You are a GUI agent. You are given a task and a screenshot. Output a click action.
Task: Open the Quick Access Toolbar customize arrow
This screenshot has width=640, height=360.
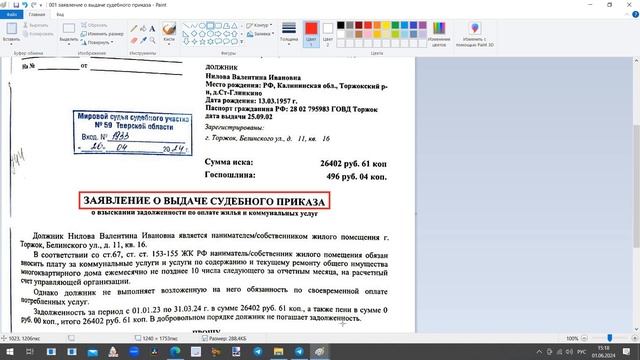click(x=41, y=5)
